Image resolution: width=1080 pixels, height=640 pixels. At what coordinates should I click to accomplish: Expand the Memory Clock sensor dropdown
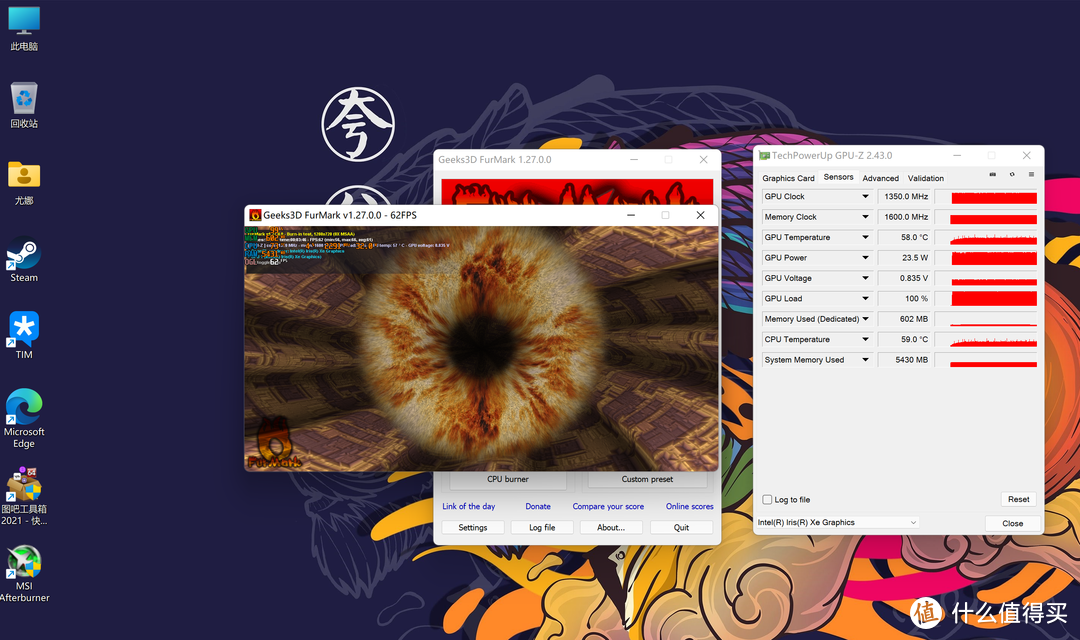(865, 217)
